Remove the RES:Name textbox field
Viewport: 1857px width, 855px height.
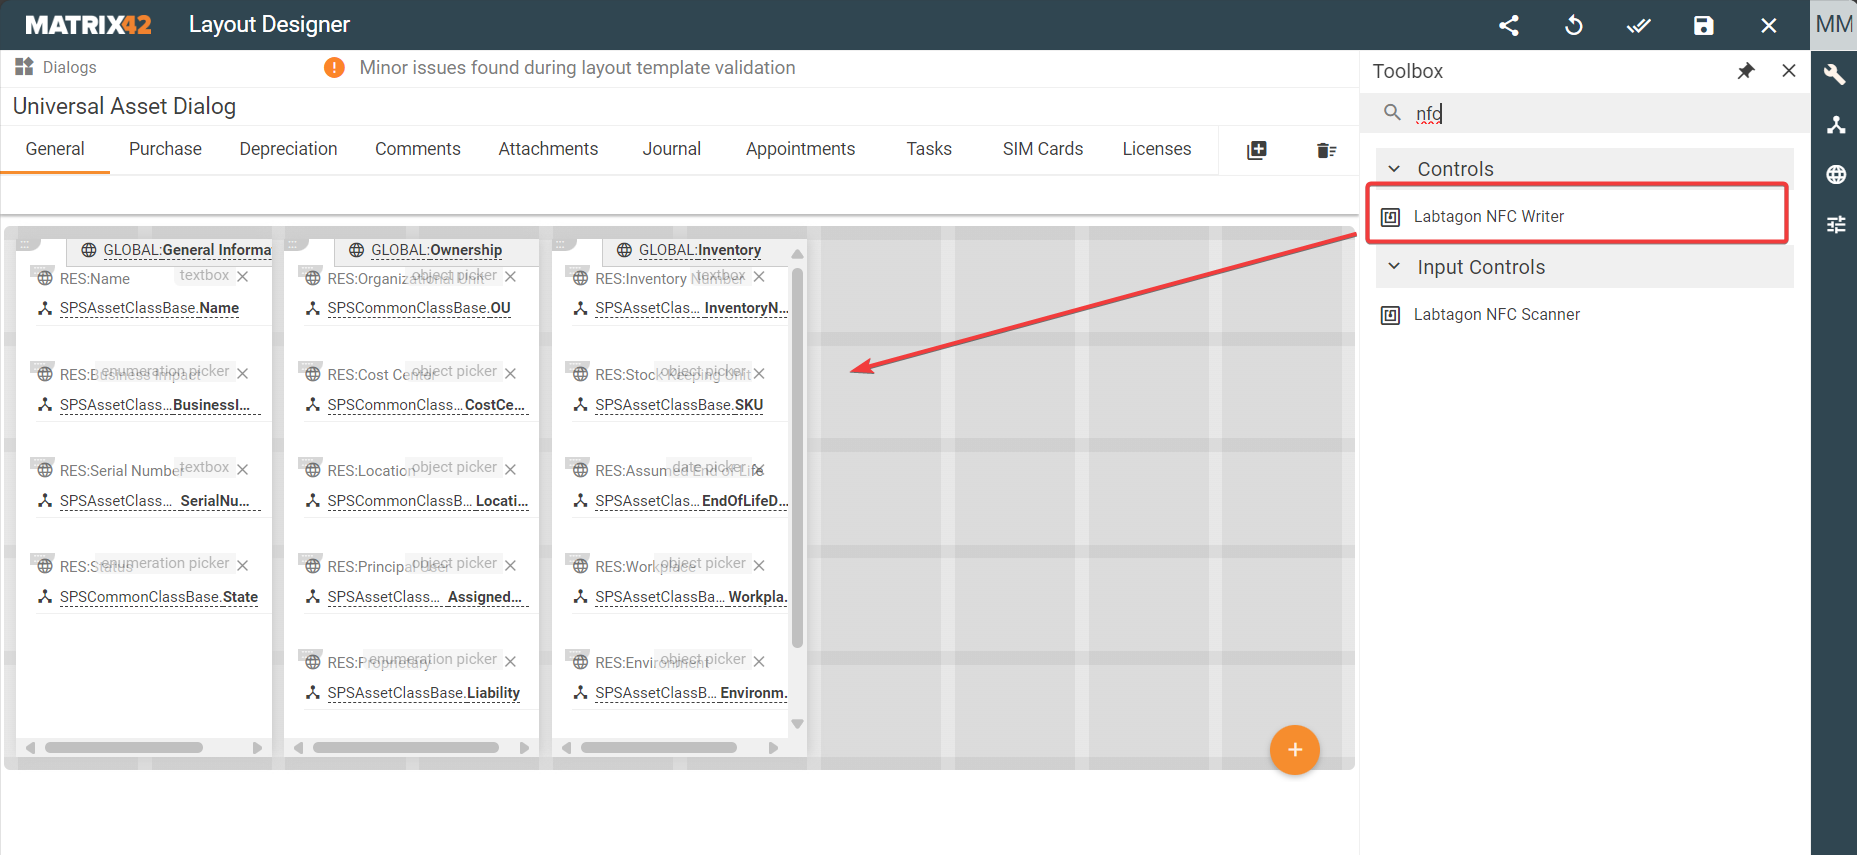(243, 276)
